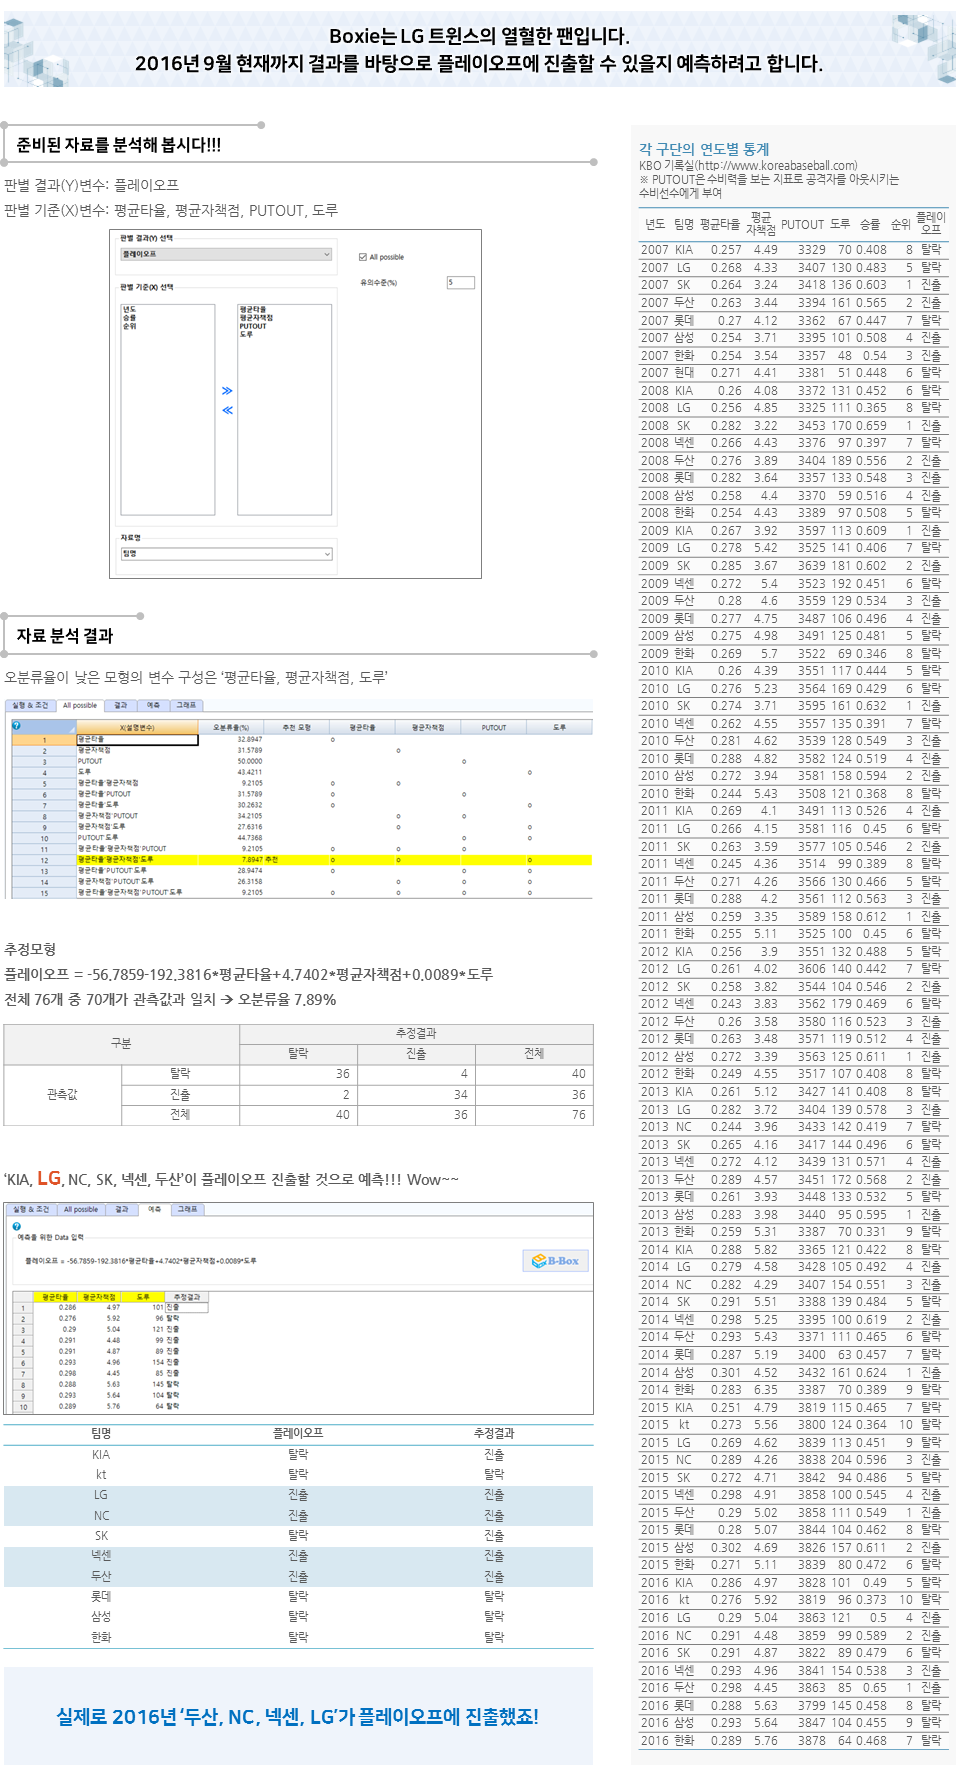Select 평균자책점 in the chosen X variables list
960x1776 pixels.
point(256,318)
